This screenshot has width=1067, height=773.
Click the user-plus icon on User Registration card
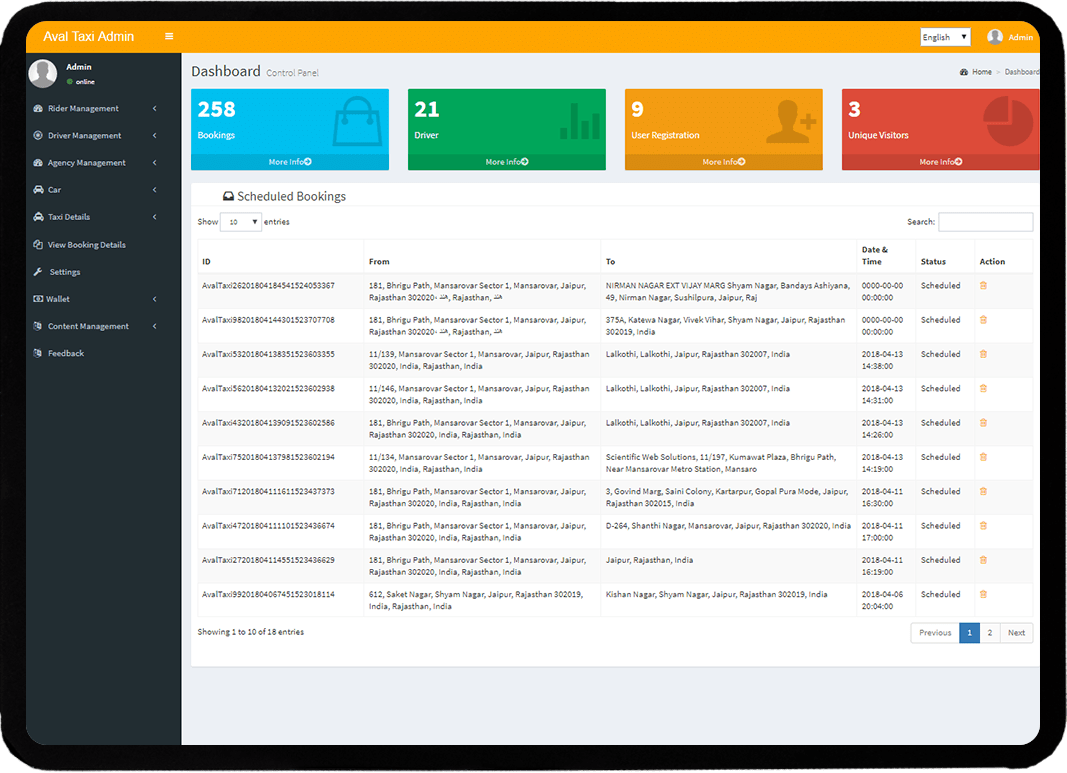click(x=789, y=122)
